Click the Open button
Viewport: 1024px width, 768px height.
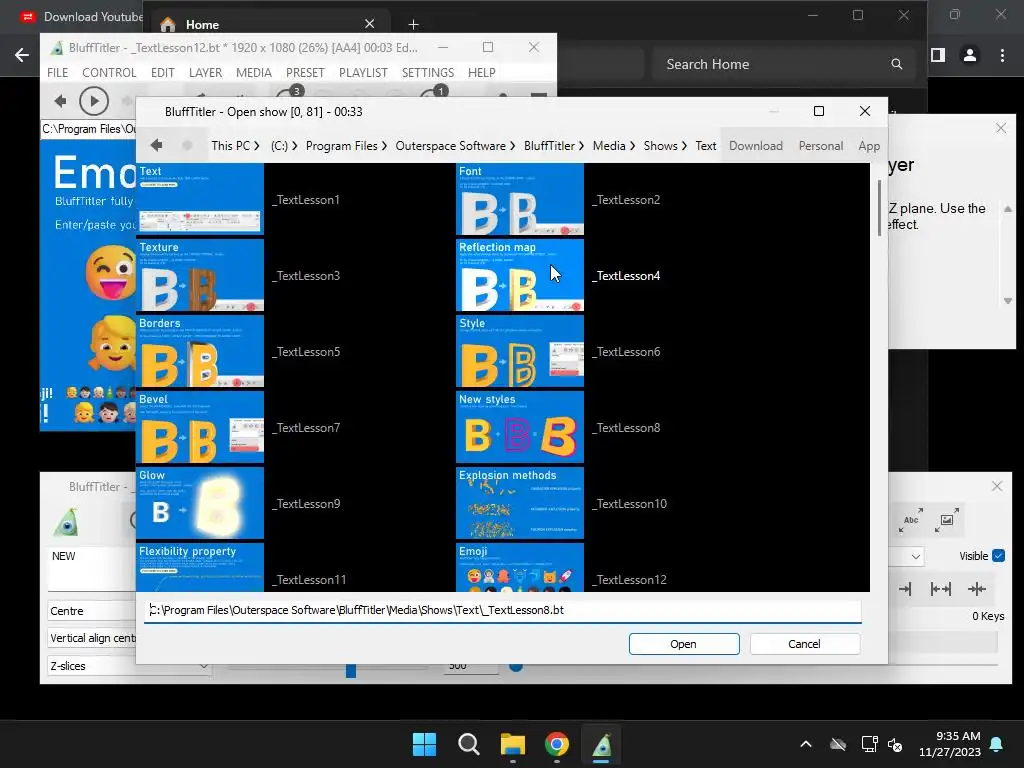684,644
